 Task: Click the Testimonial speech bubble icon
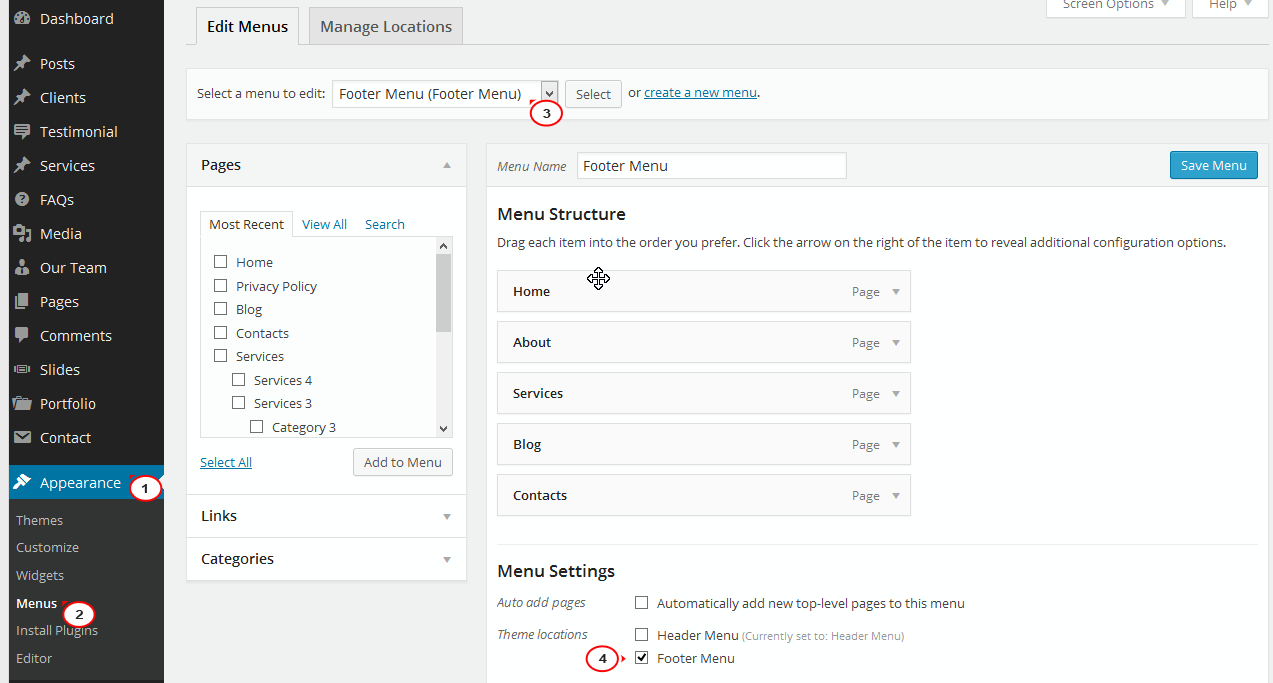[22, 132]
